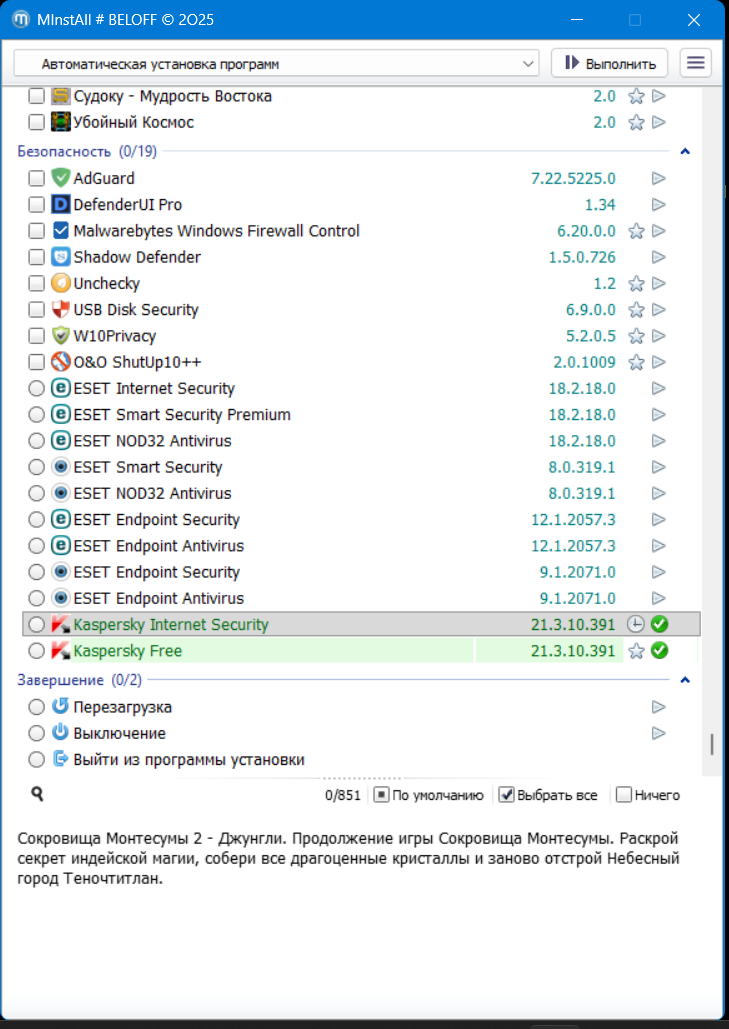729x1029 pixels.
Task: Open the Автоматическая установка программ dropdown
Action: click(276, 64)
